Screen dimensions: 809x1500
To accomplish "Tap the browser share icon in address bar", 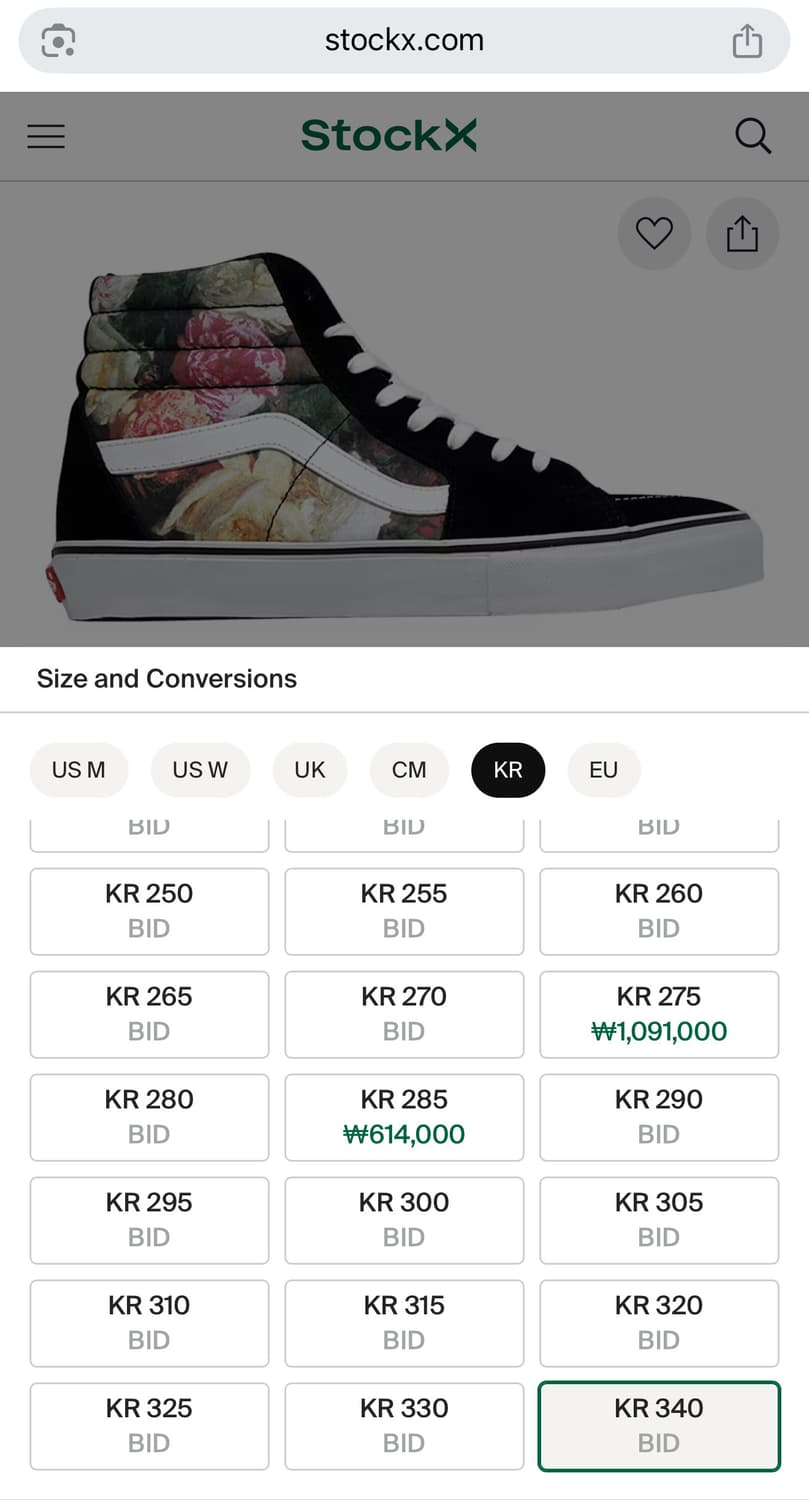I will pos(747,41).
